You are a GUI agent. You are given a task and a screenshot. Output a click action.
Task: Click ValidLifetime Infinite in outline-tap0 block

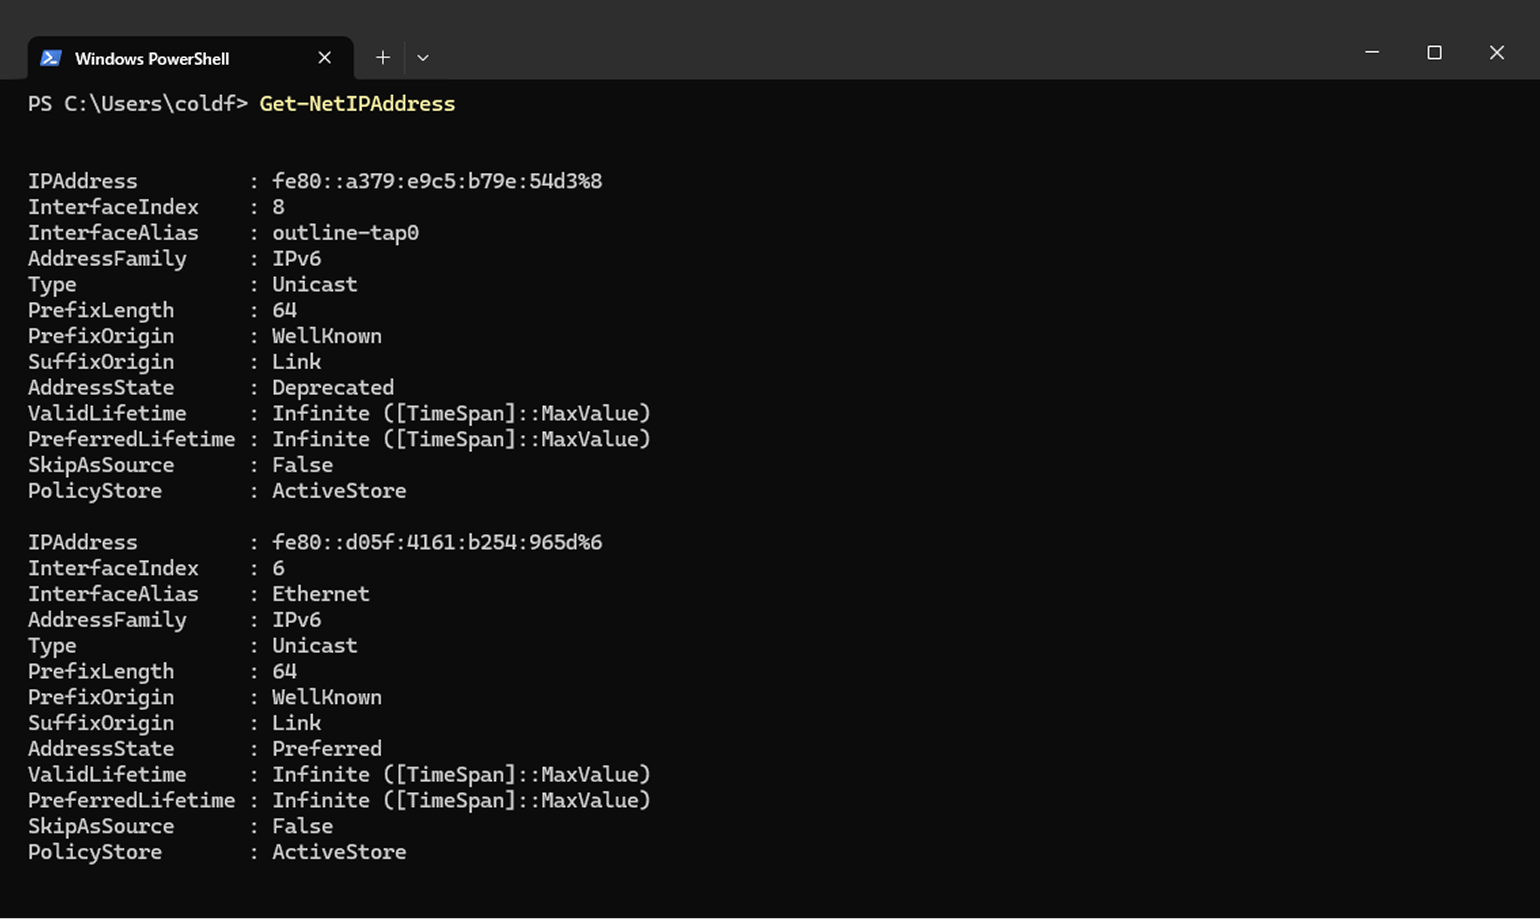coord(461,413)
